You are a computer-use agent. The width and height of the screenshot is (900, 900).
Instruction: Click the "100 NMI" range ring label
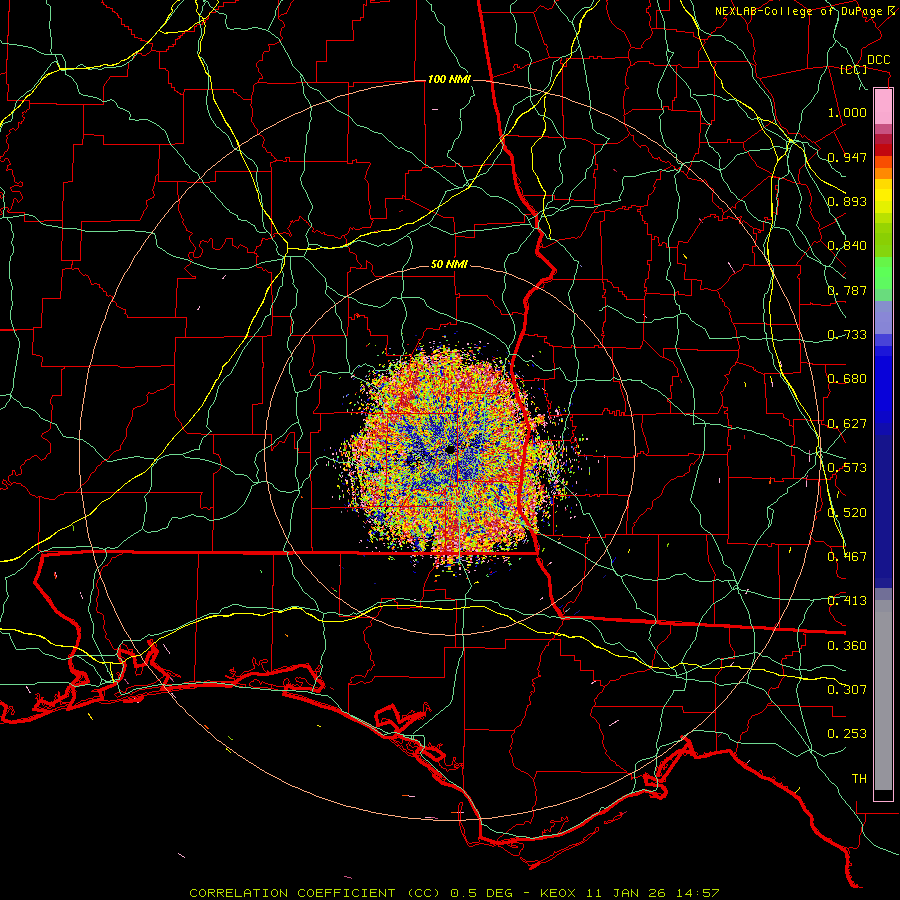(449, 79)
